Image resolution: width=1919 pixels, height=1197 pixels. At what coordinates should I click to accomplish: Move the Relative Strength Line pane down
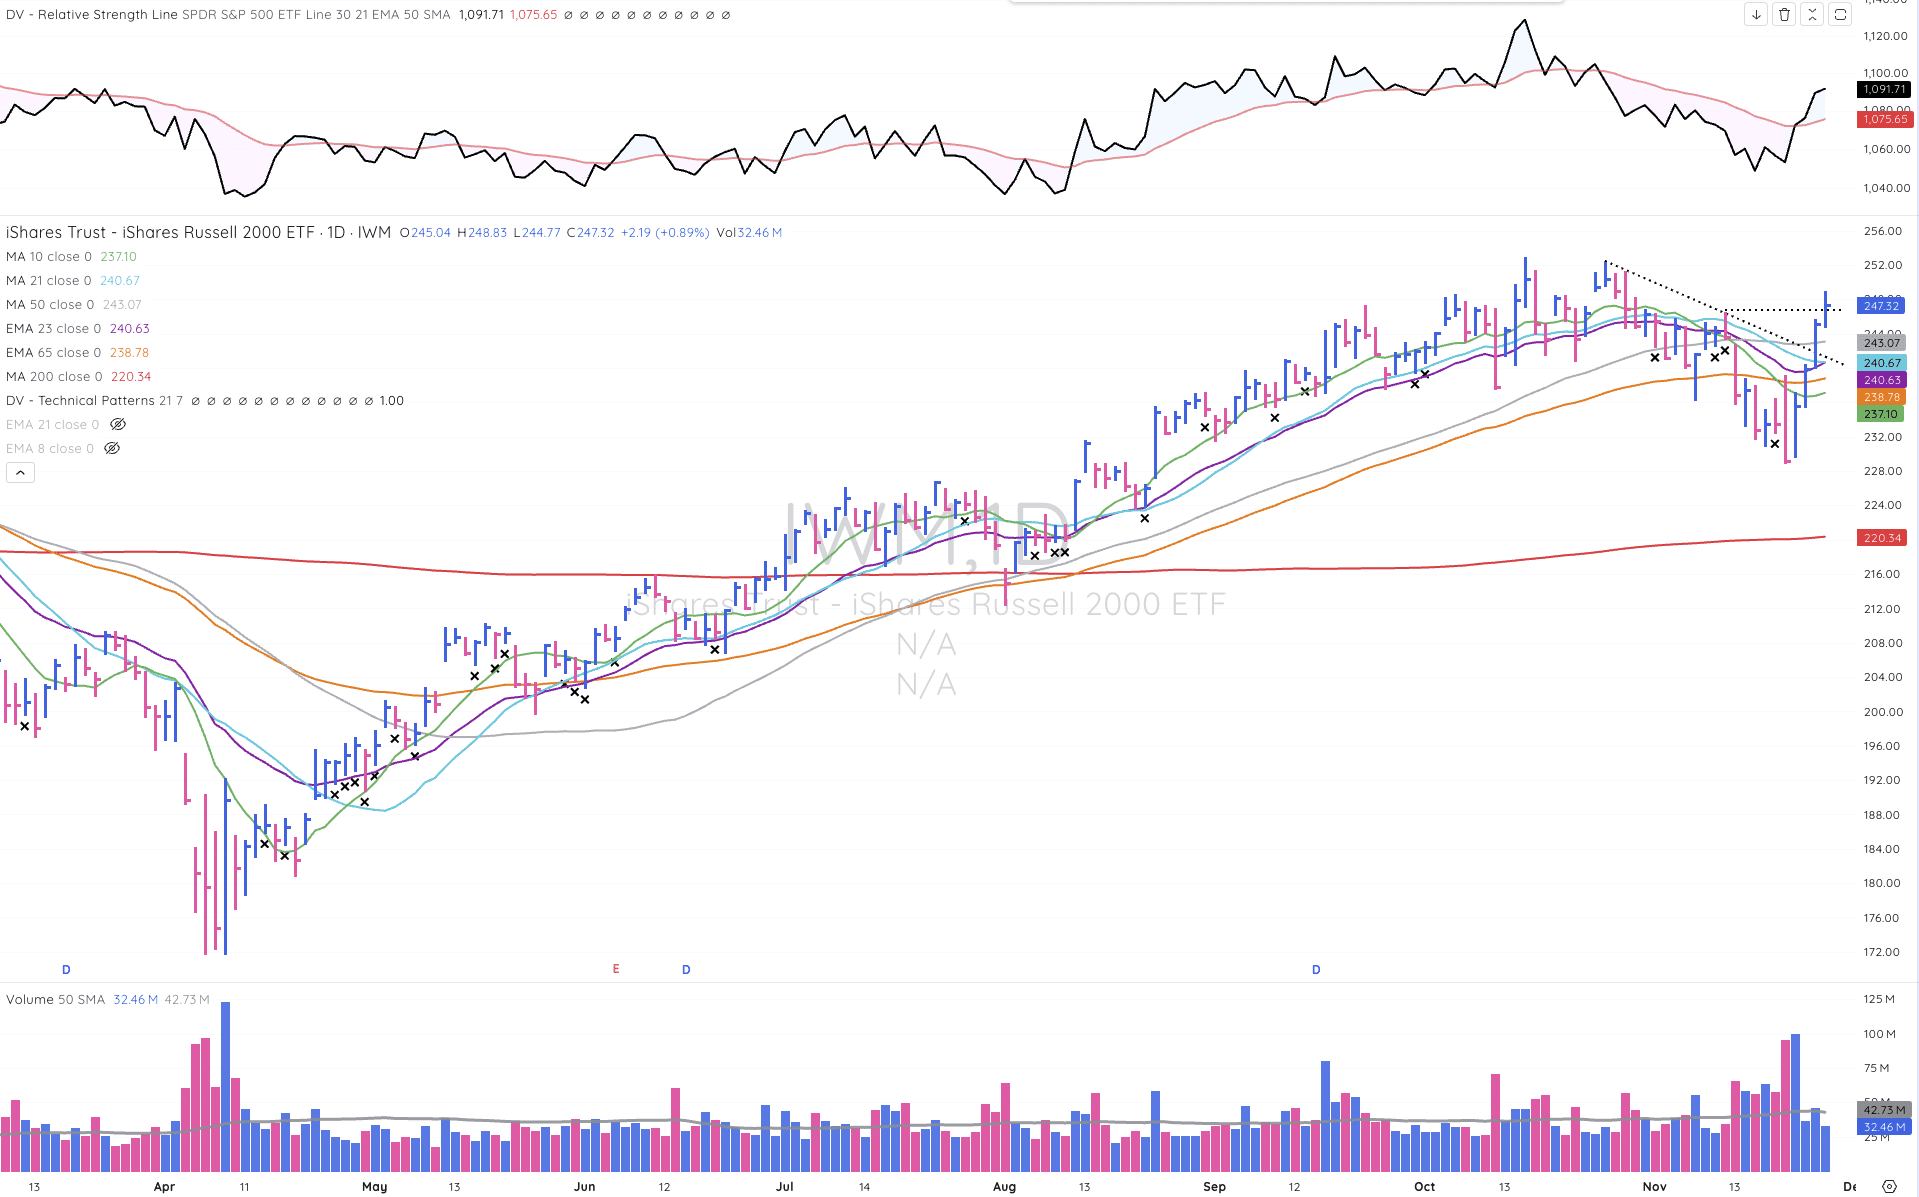1756,15
